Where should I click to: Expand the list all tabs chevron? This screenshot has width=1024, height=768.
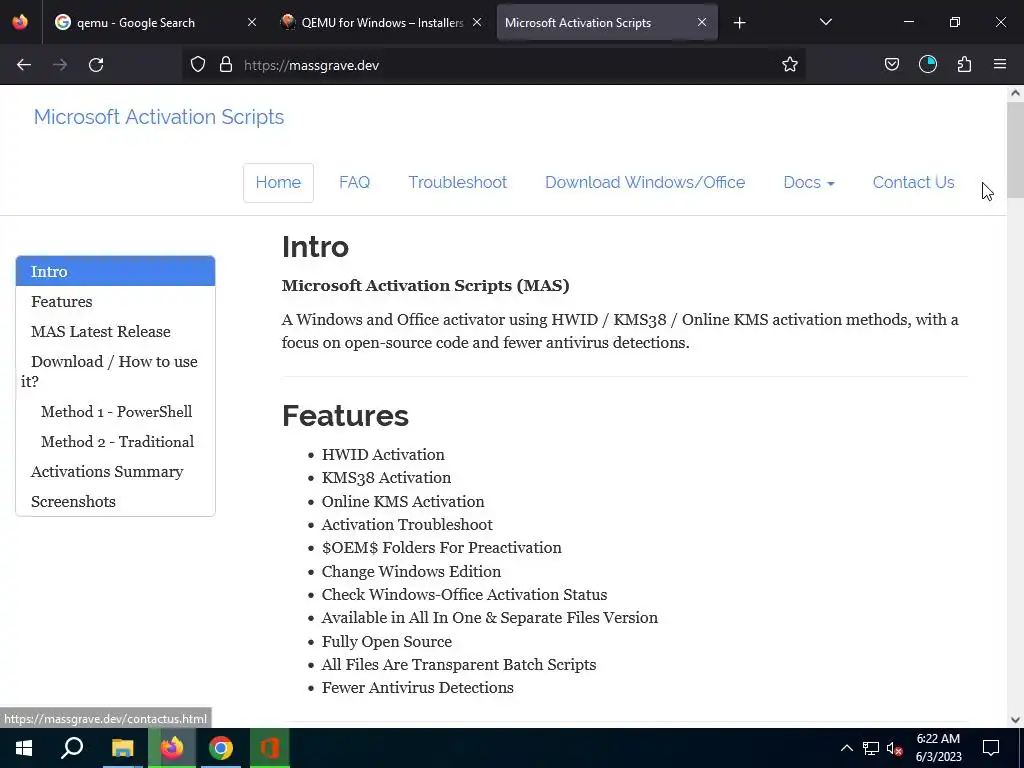click(x=825, y=23)
